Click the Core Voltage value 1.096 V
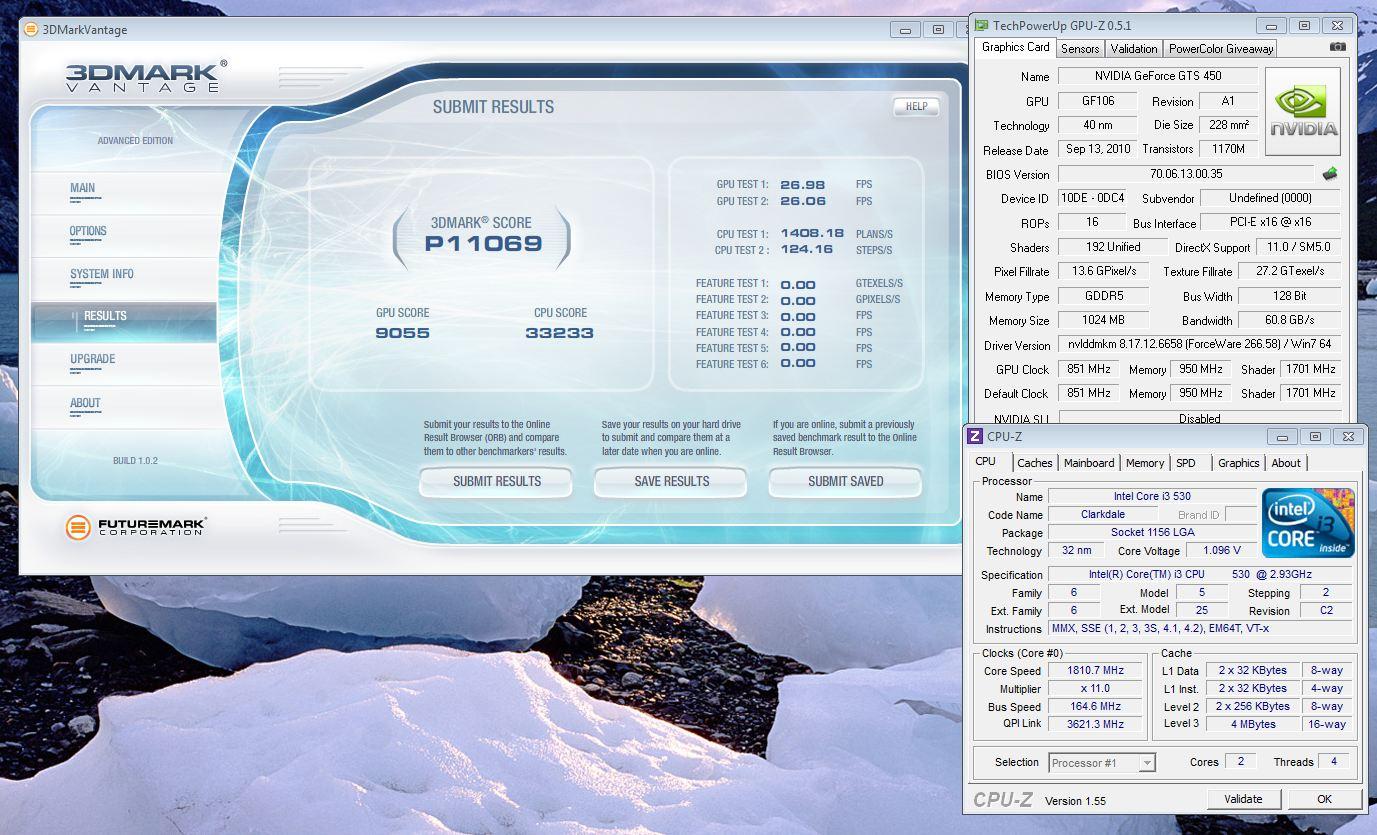Viewport: 1377px width, 835px height. (1221, 551)
